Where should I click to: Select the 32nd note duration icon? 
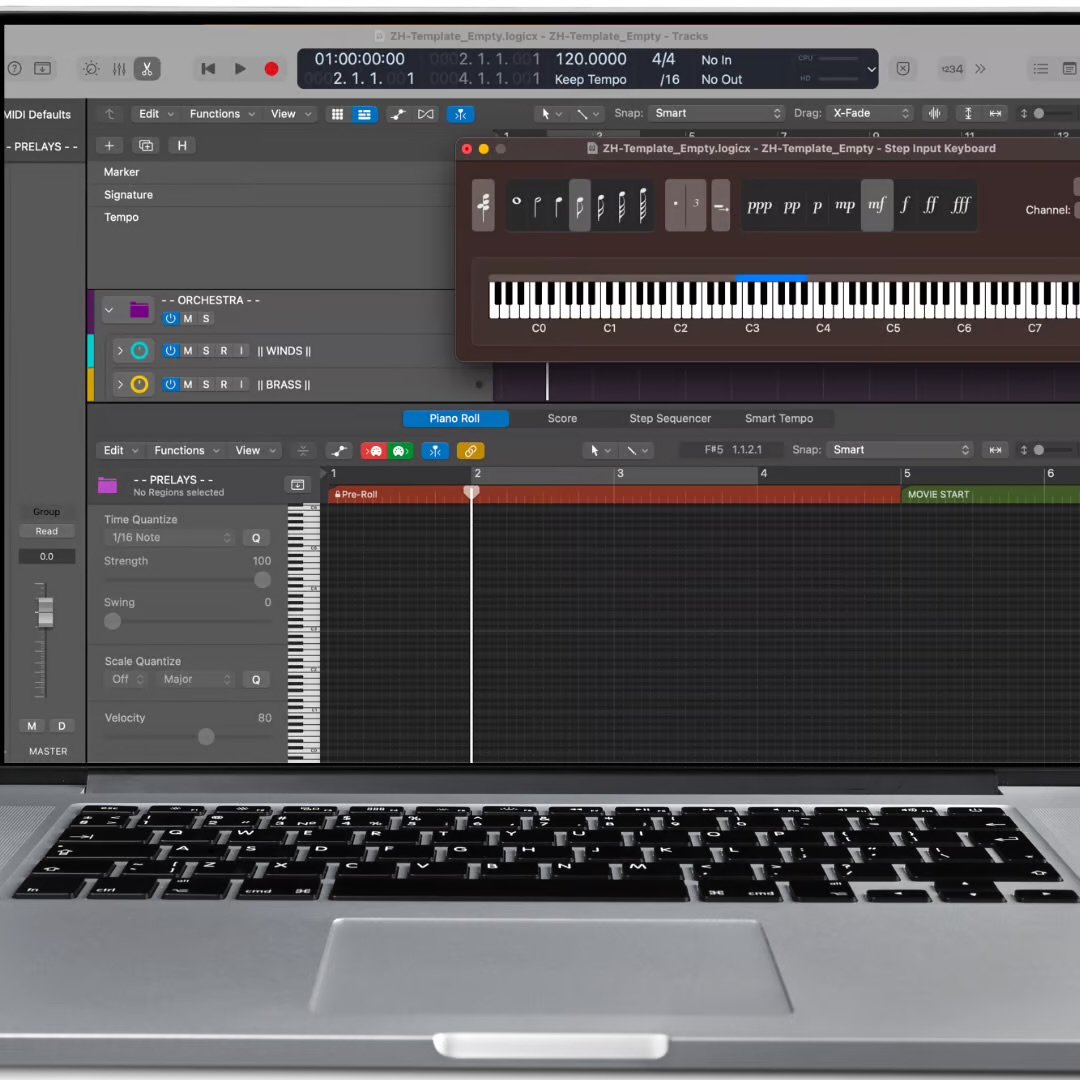point(621,205)
